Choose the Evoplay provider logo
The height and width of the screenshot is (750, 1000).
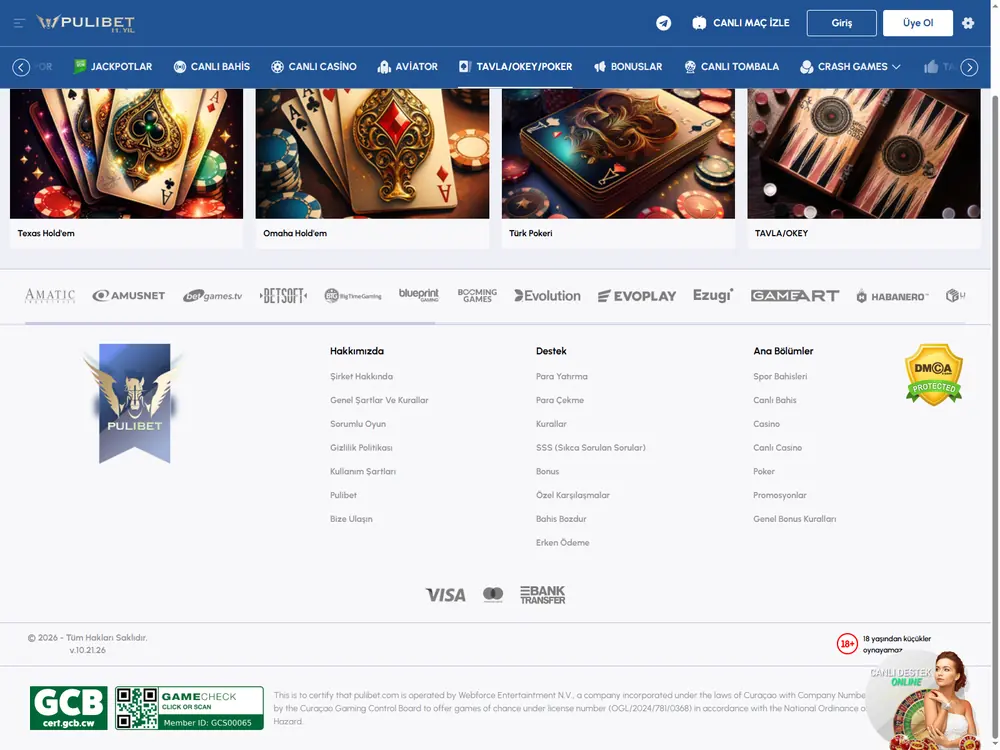click(636, 296)
